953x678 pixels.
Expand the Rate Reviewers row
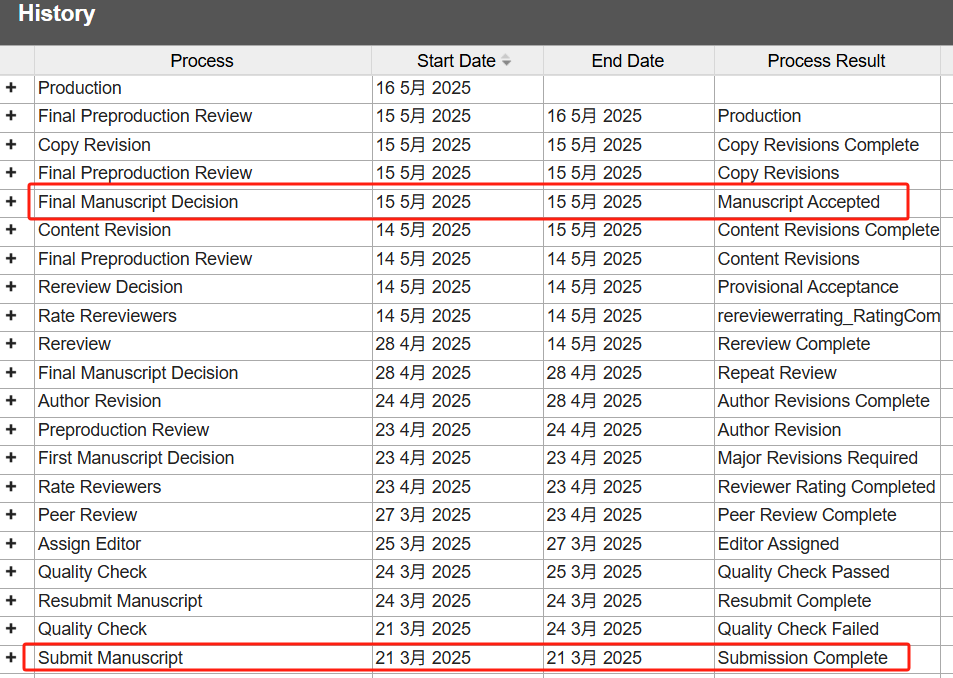(11, 487)
